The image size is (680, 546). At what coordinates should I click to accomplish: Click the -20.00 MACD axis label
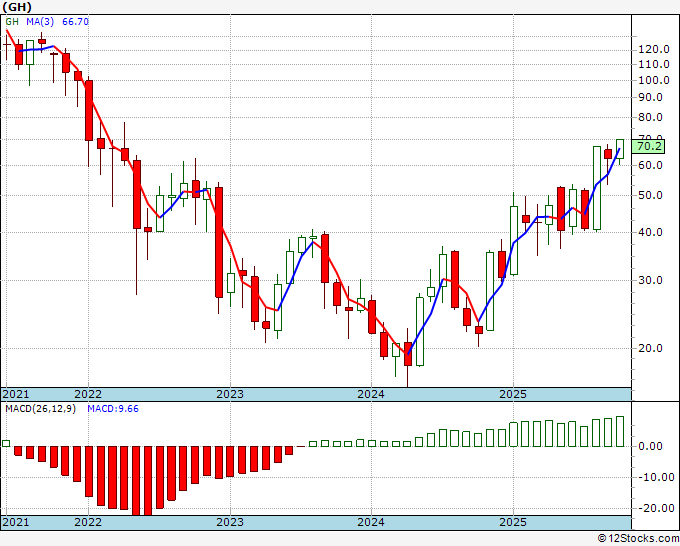(x=656, y=508)
